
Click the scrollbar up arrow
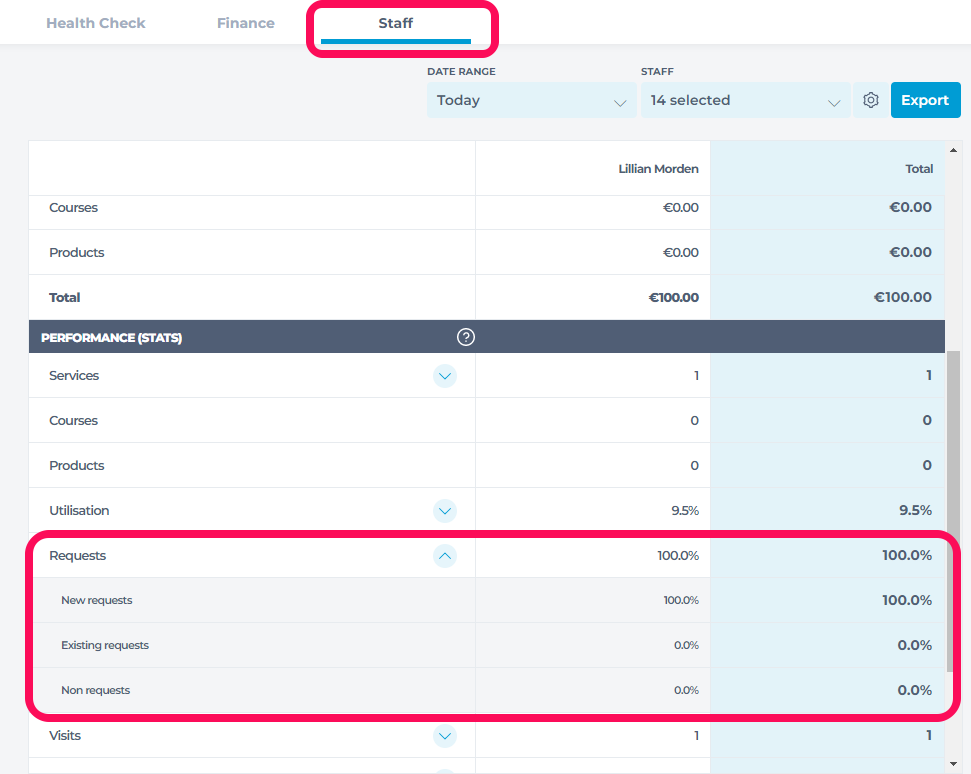953,150
